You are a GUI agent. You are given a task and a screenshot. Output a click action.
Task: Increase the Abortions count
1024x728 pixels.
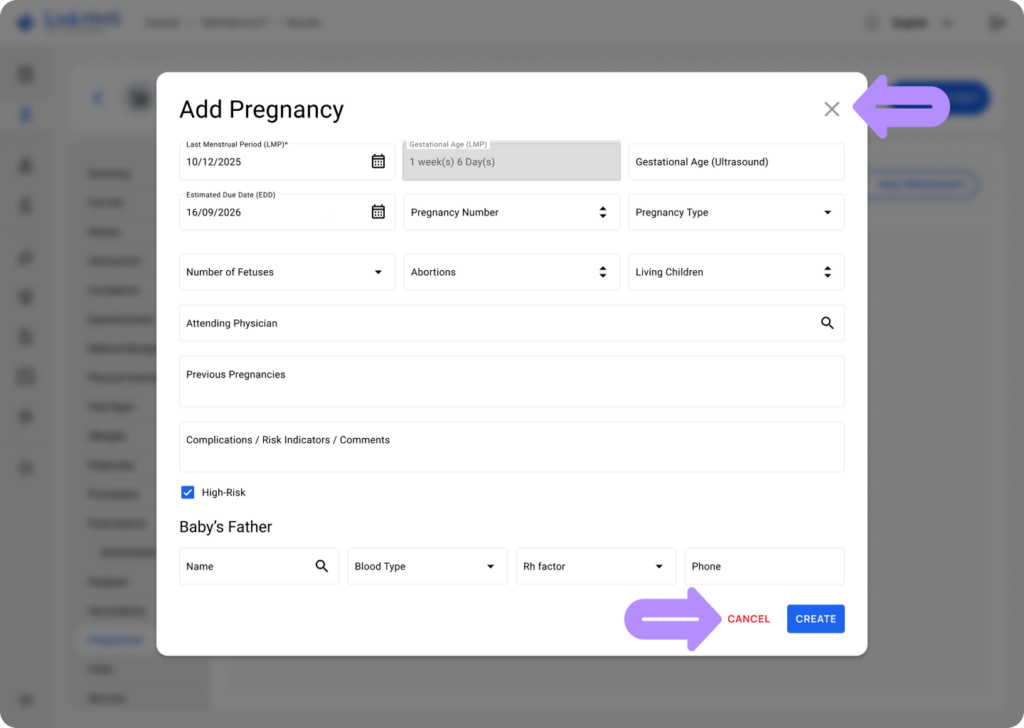[602, 267]
